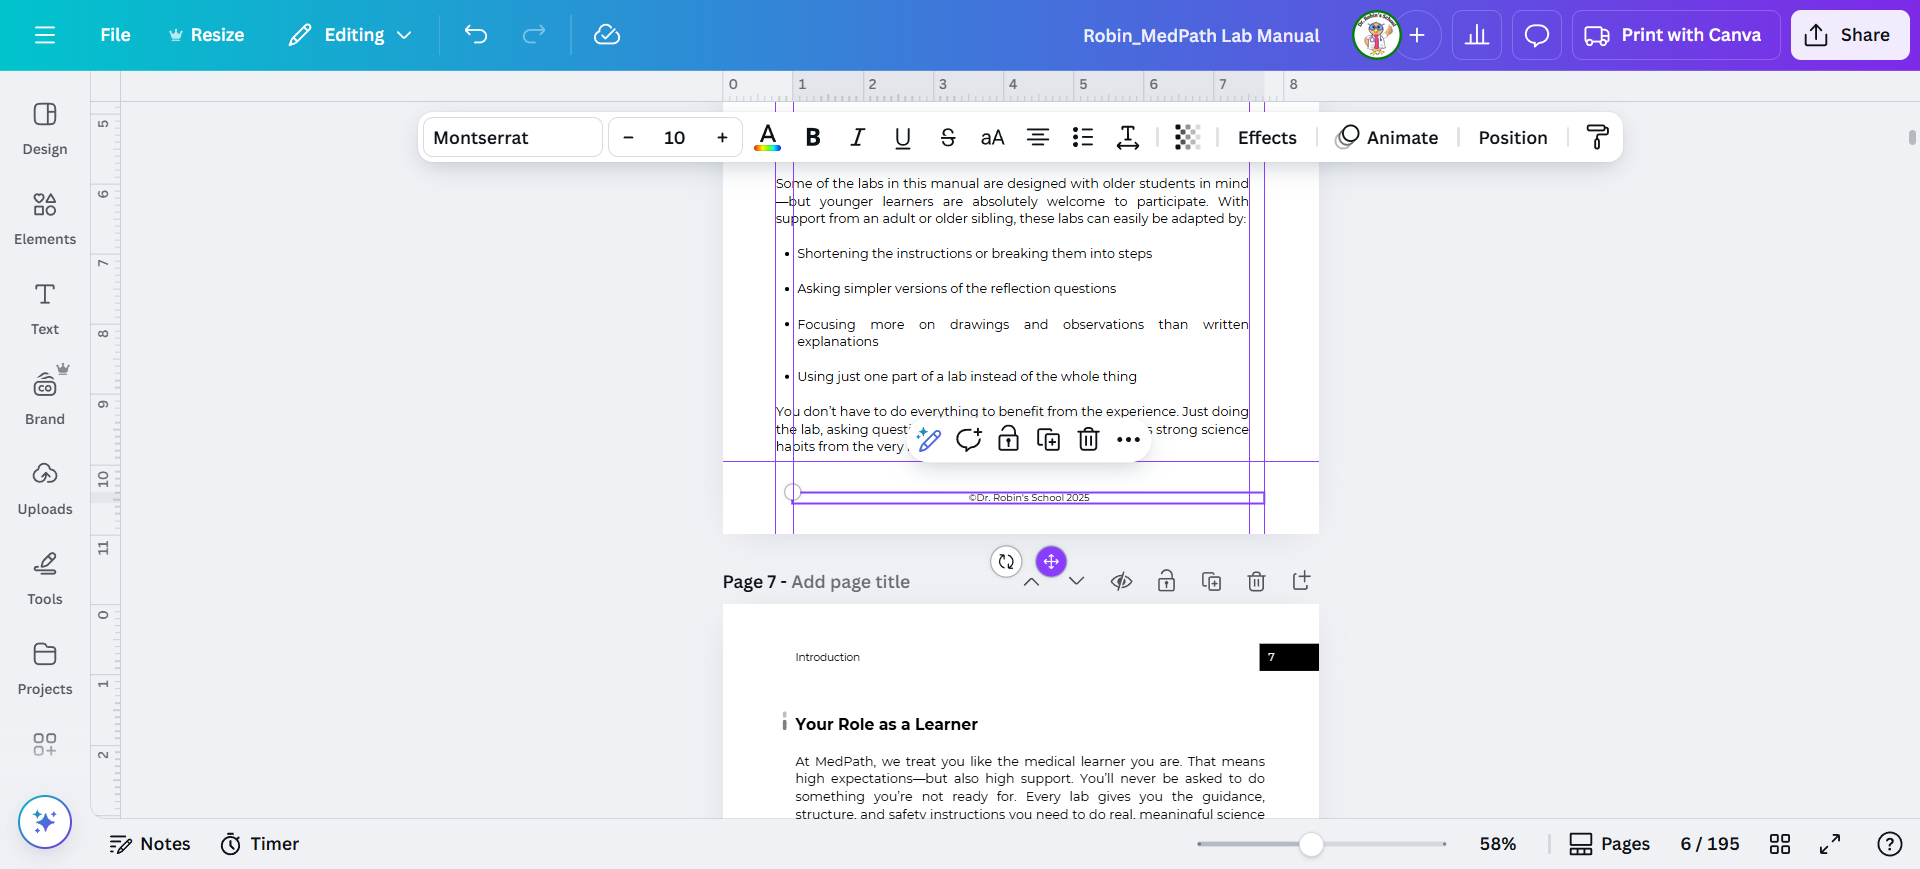Delete the selected text element
Image resolution: width=1920 pixels, height=869 pixels.
1089,439
